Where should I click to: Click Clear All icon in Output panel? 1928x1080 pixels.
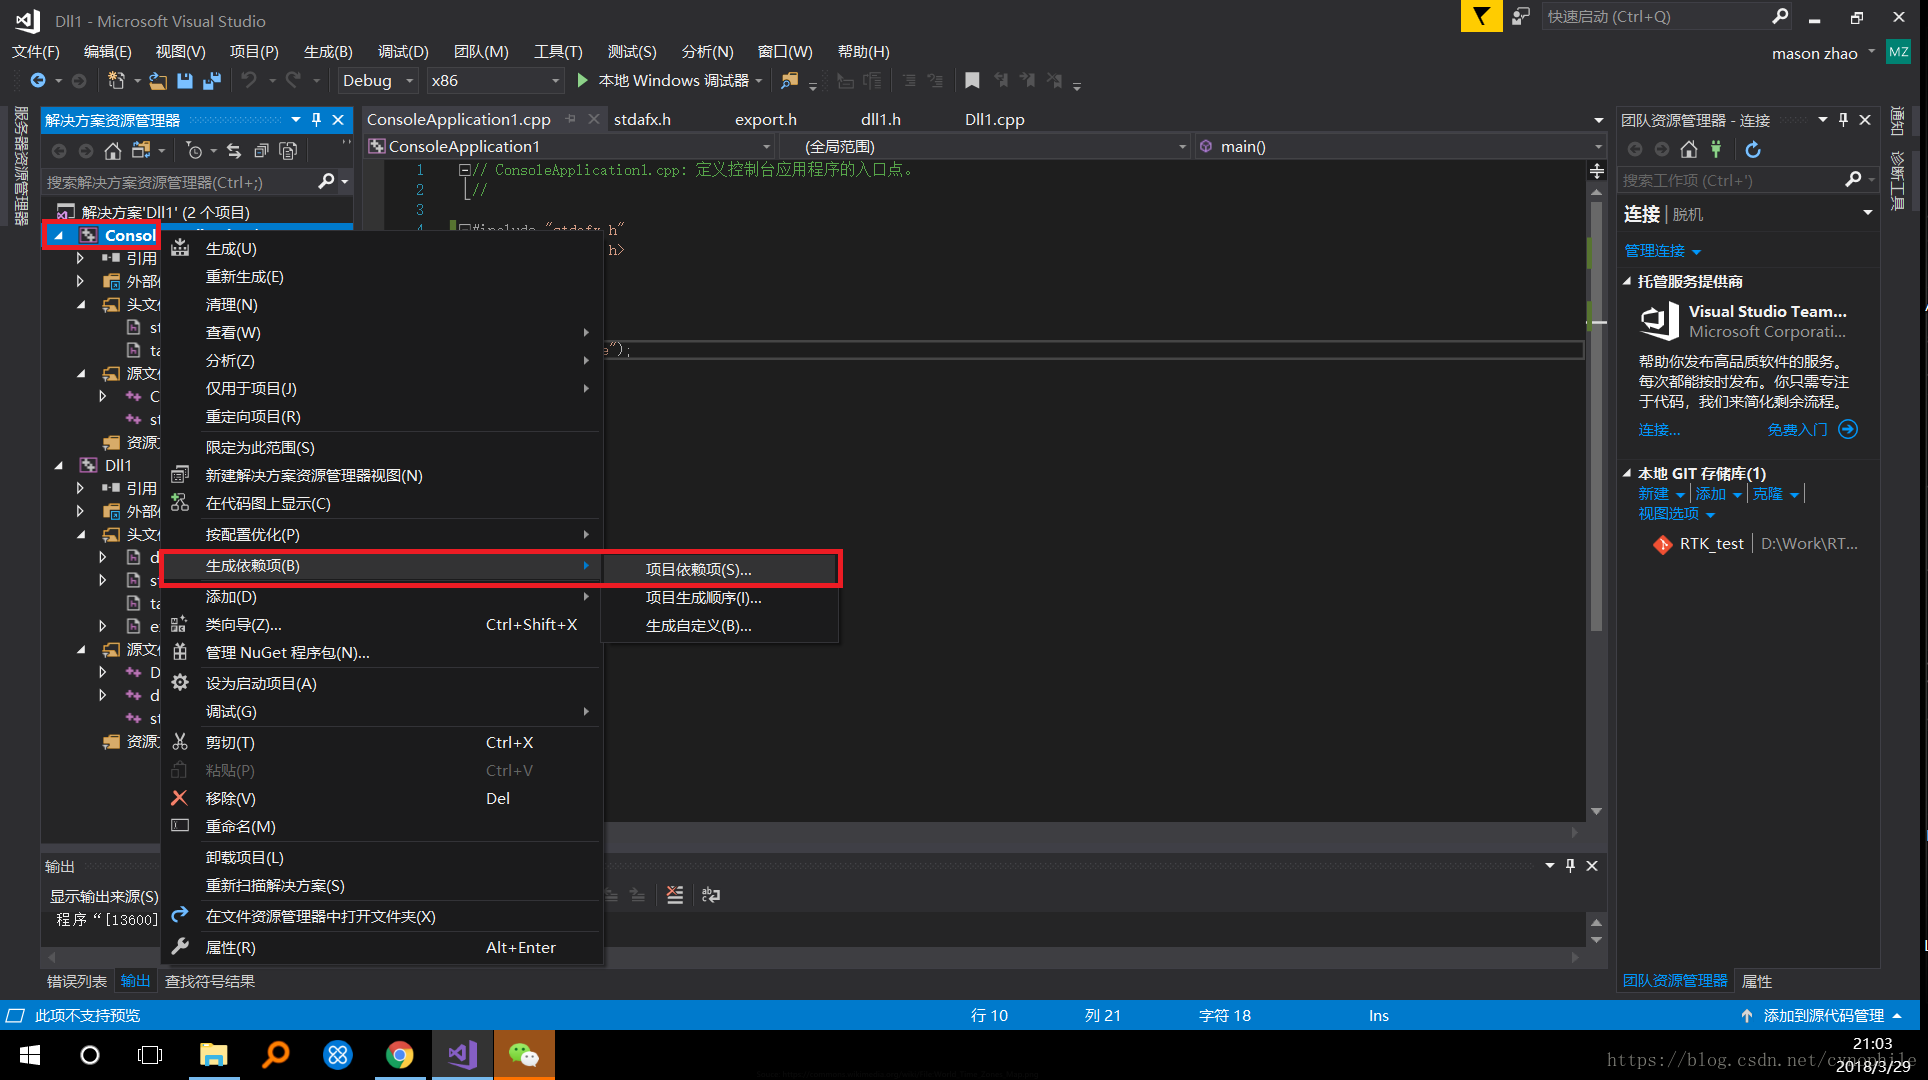[x=675, y=895]
